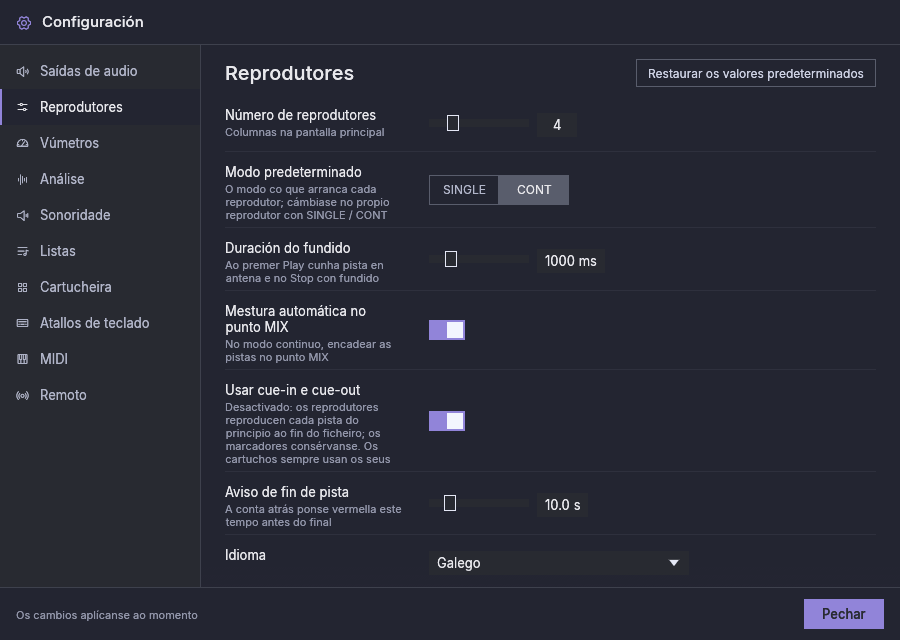
Task: Go to the Vúmetros settings
Action: 100,143
